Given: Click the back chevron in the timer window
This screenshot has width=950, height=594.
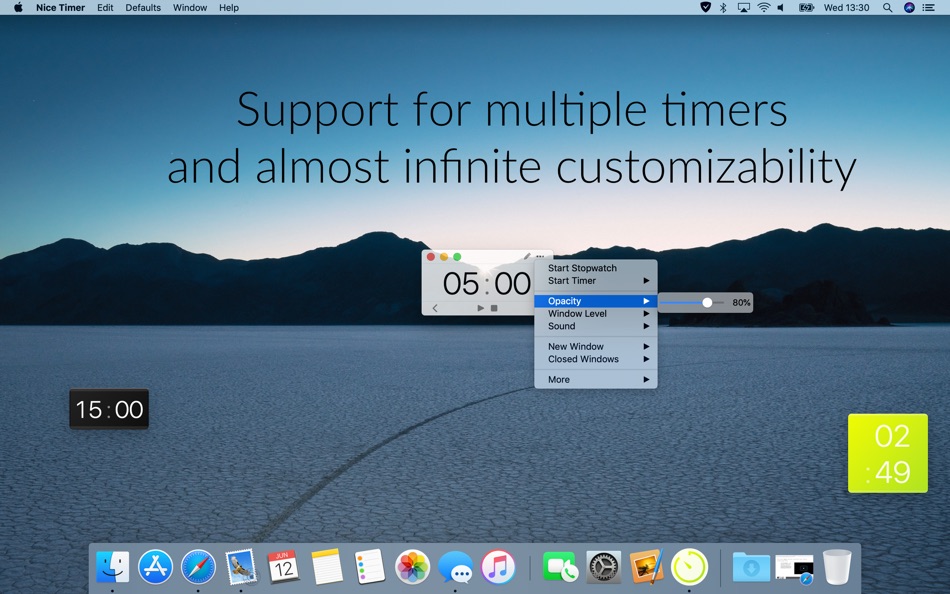Looking at the screenshot, I should coord(435,308).
